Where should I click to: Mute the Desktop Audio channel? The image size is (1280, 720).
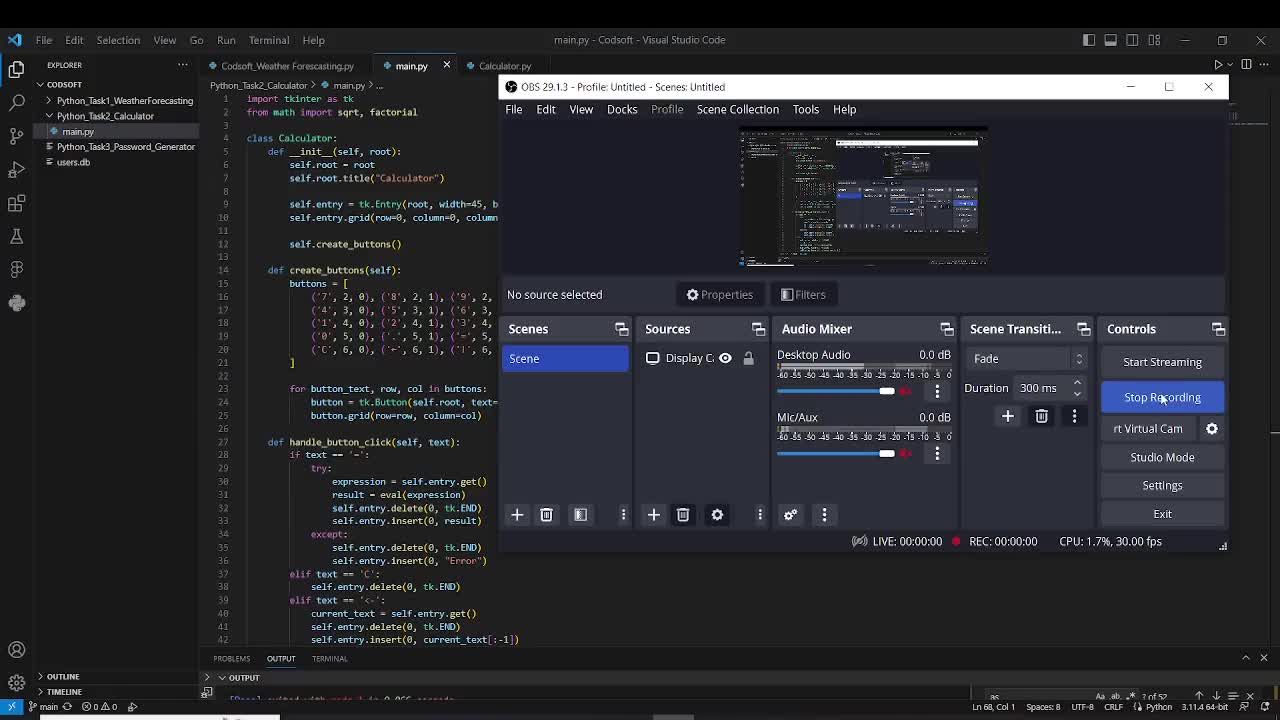pos(906,391)
